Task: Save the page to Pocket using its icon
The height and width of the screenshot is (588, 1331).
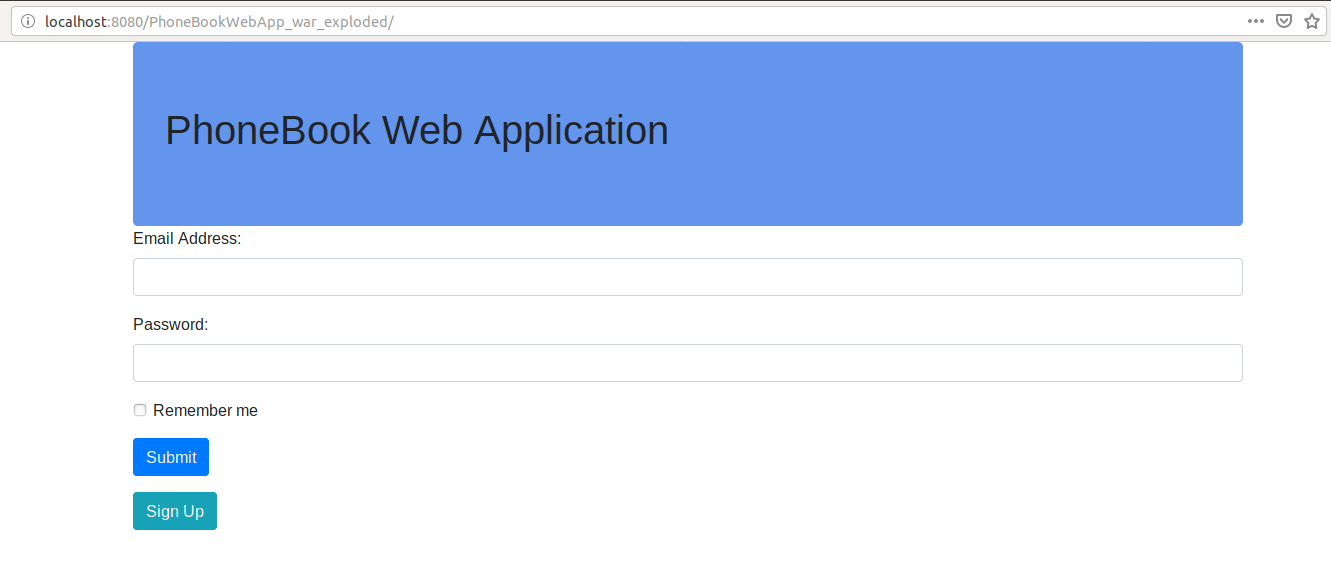Action: 1284,20
